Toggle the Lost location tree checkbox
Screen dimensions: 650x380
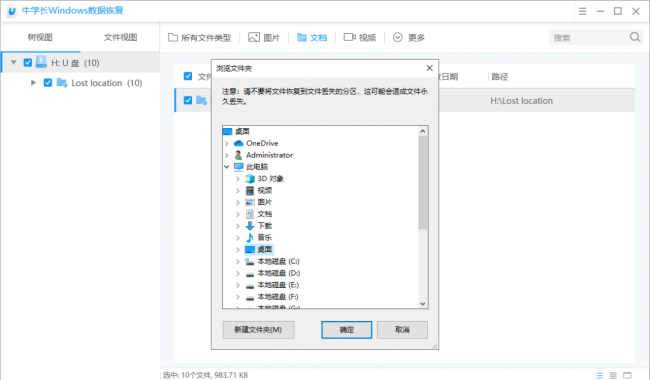(x=48, y=82)
